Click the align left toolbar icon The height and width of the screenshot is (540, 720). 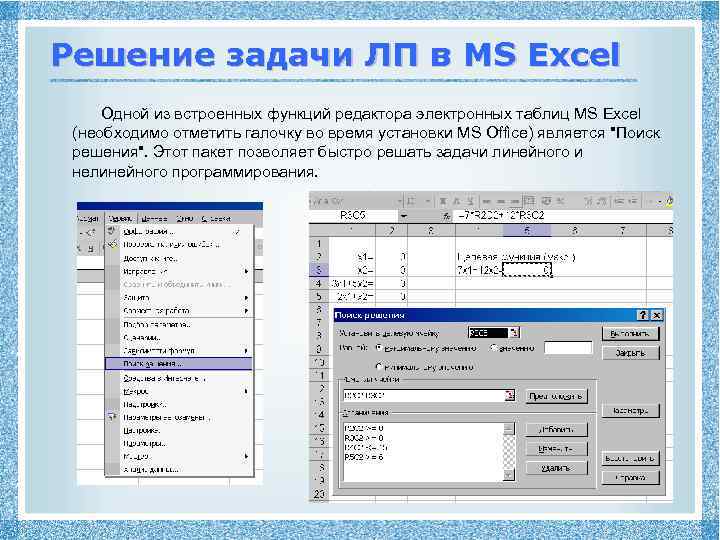click(x=487, y=201)
